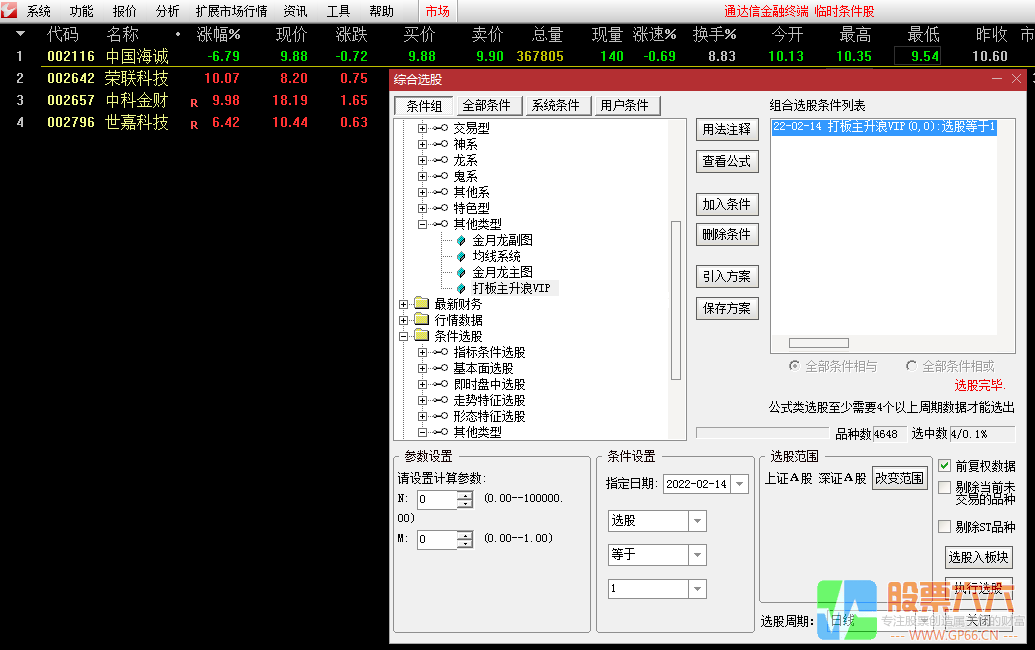Select 指标条件选股 tree item
The height and width of the screenshot is (650, 1035).
click(489, 352)
